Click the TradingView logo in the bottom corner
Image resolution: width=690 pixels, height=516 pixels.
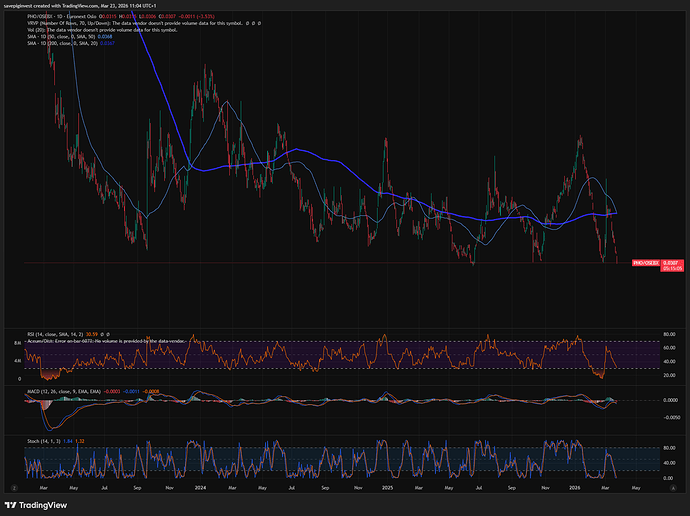[38, 503]
